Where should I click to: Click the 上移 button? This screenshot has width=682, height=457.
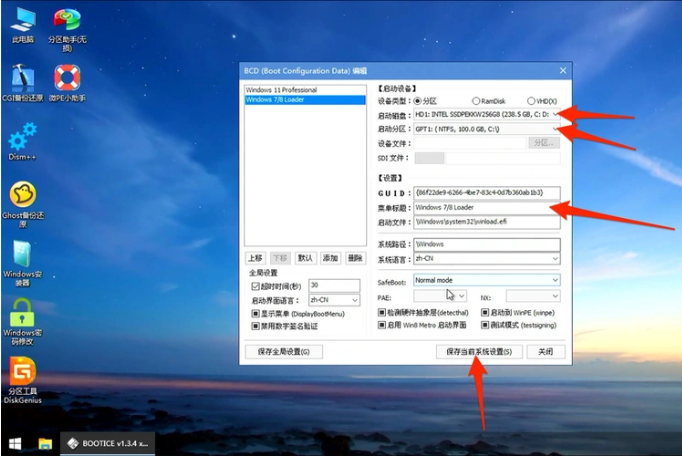[255, 258]
